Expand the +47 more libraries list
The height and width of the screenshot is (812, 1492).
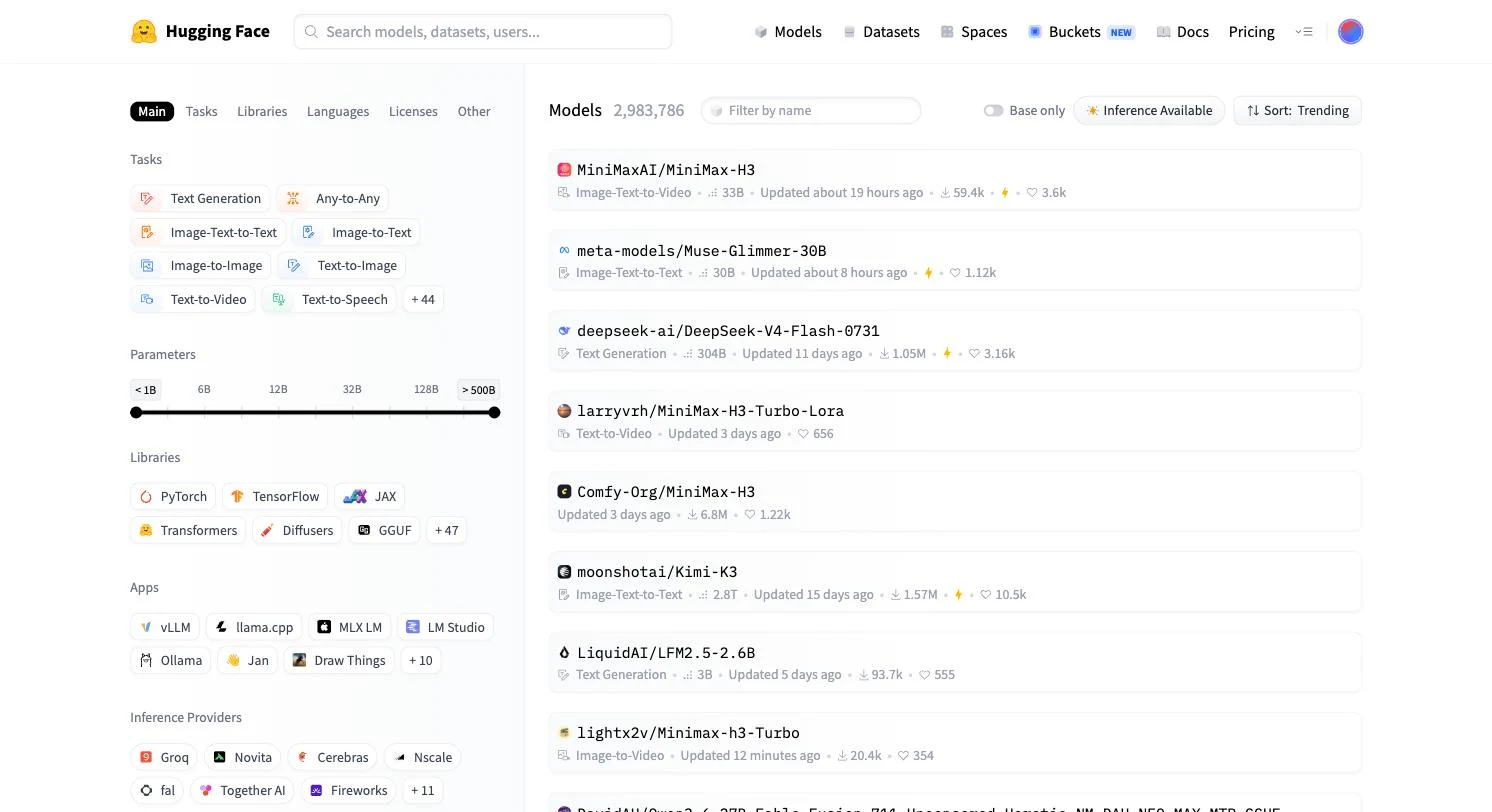446,530
